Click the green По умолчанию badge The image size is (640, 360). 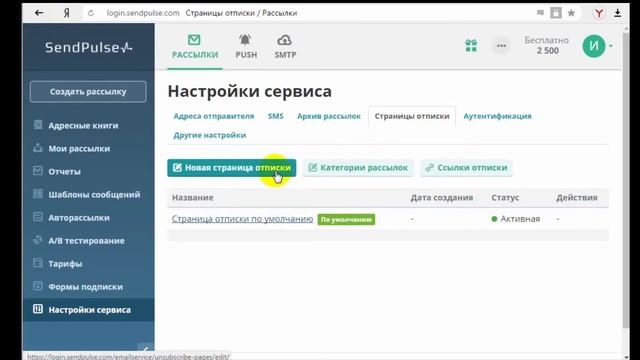(346, 220)
